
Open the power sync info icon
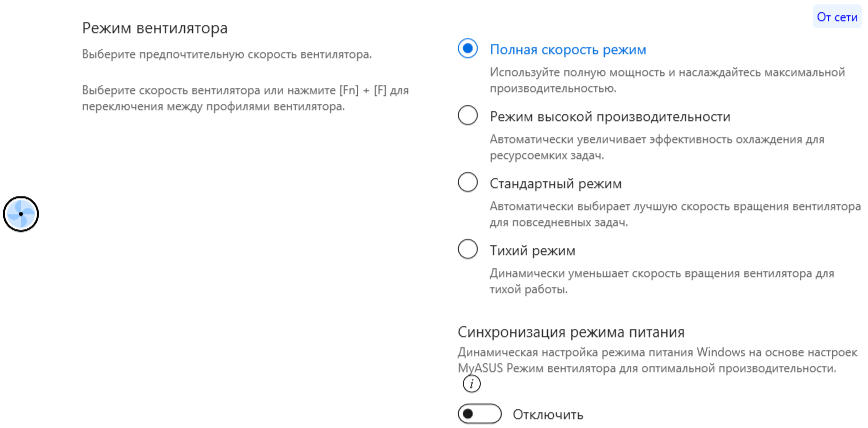(471, 384)
